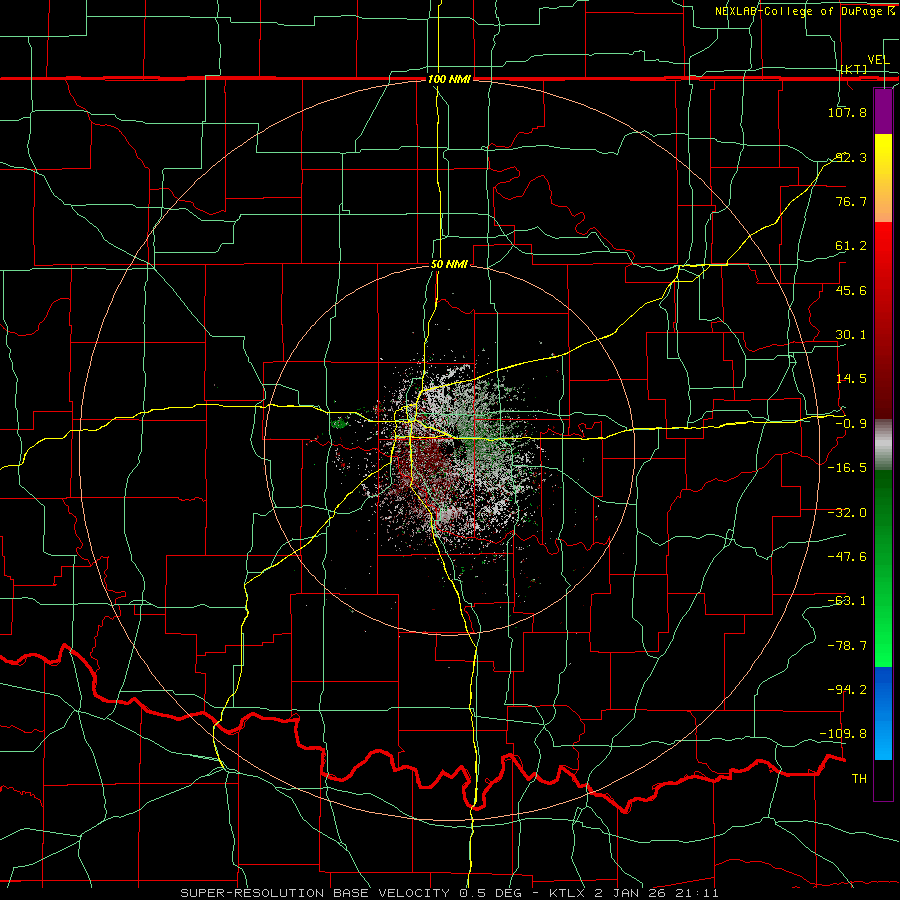Image resolution: width=900 pixels, height=900 pixels.
Task: Click the -94.2 velocity scale value
Action: (x=847, y=690)
